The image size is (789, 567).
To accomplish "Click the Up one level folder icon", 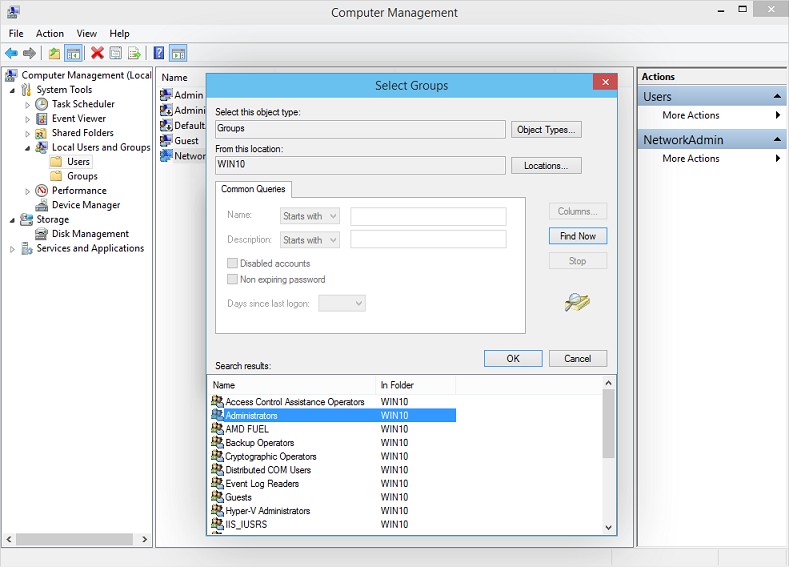I will coord(54,53).
